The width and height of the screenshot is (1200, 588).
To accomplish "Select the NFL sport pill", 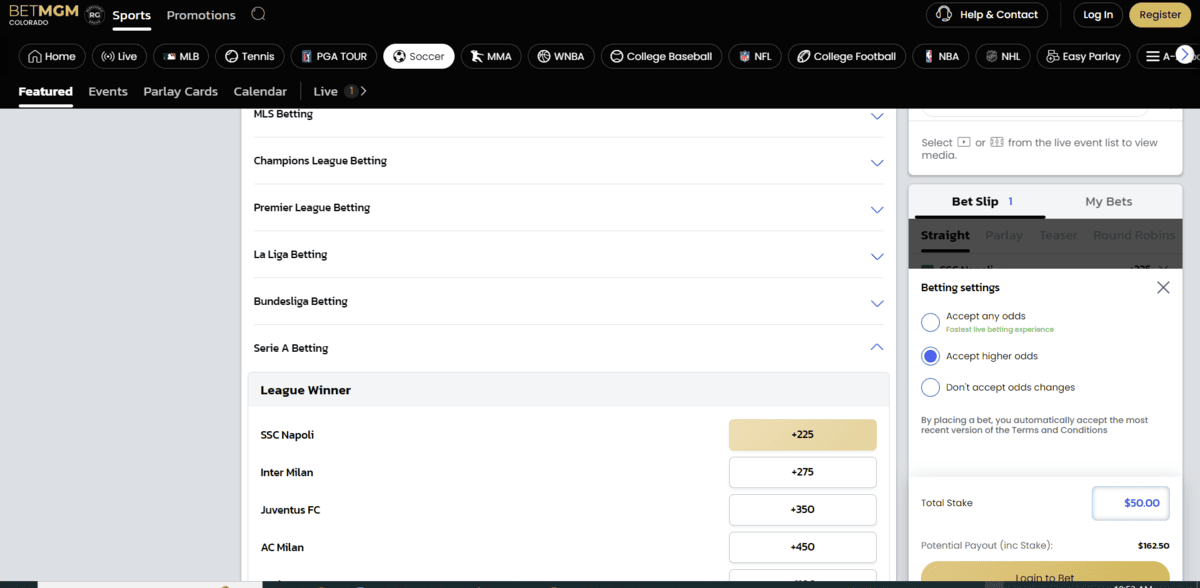I will 755,56.
